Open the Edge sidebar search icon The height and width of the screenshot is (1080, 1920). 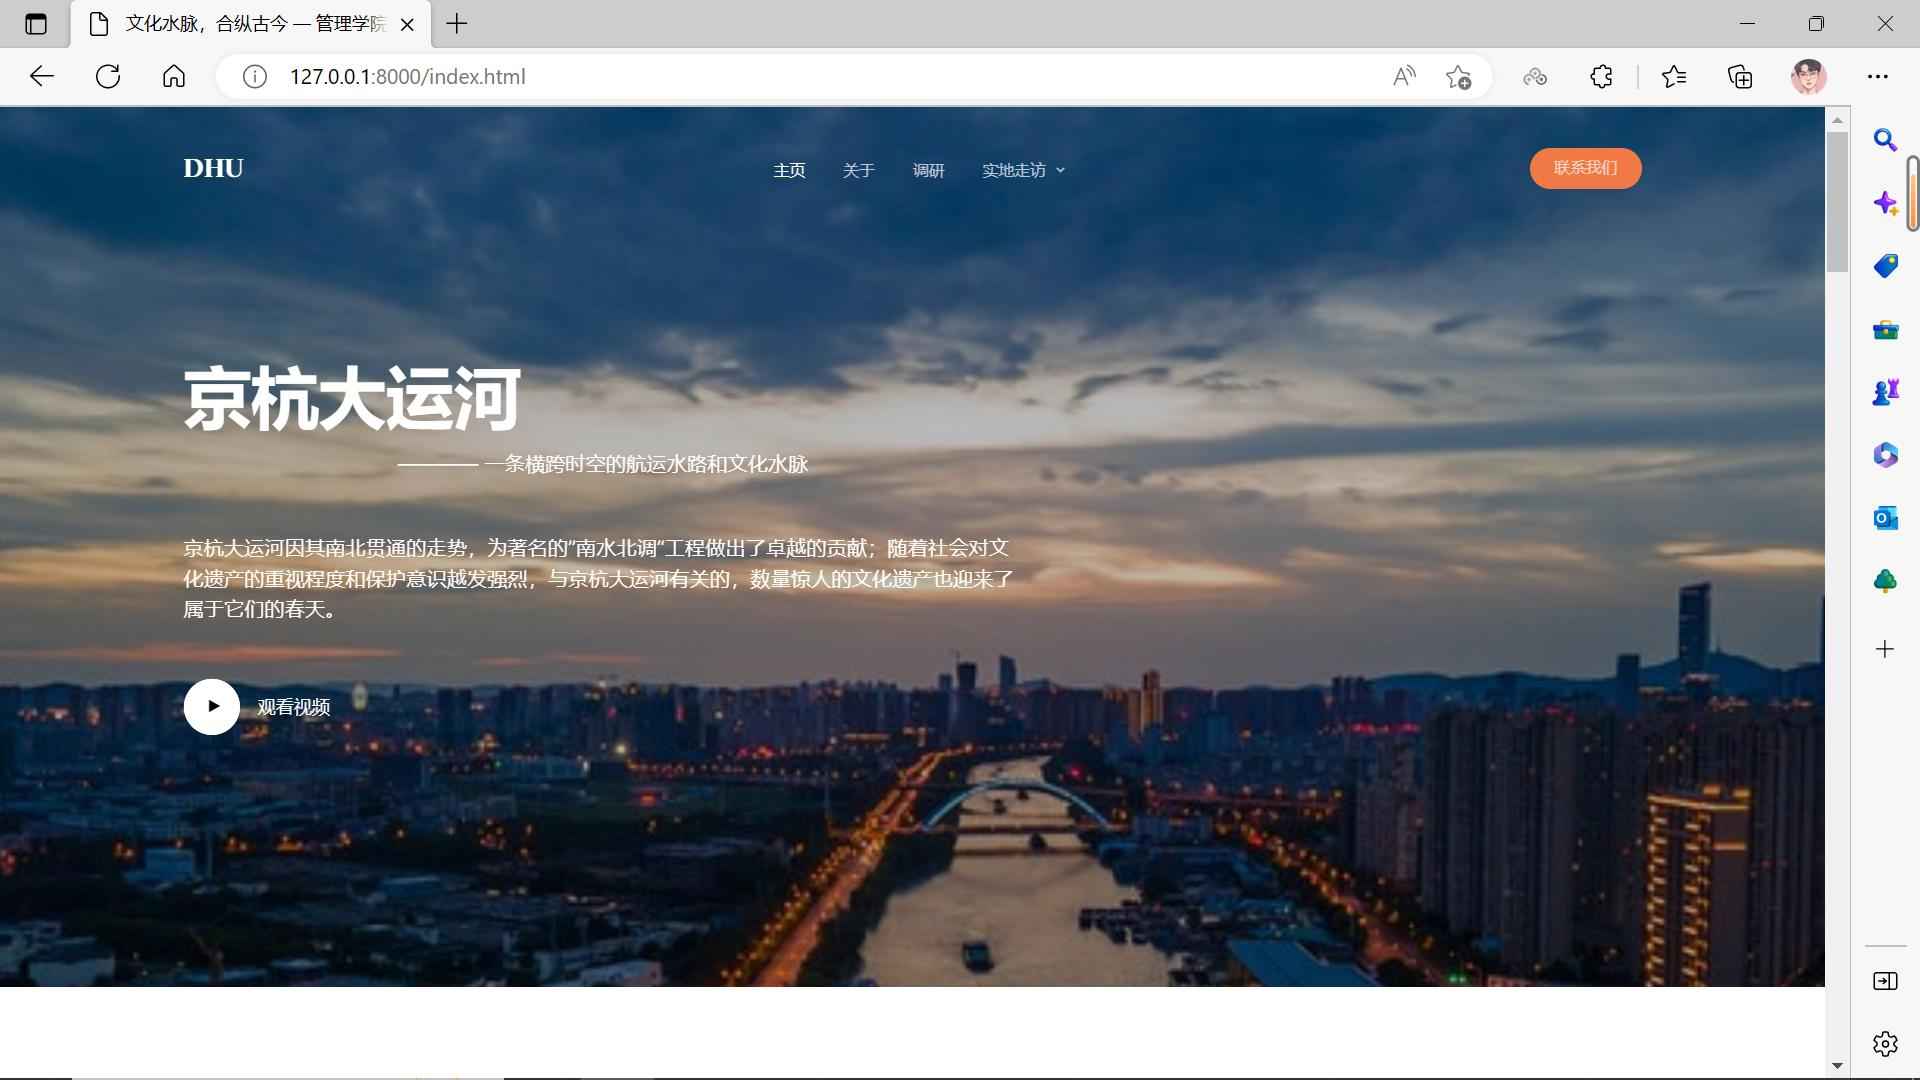pyautogui.click(x=1885, y=140)
